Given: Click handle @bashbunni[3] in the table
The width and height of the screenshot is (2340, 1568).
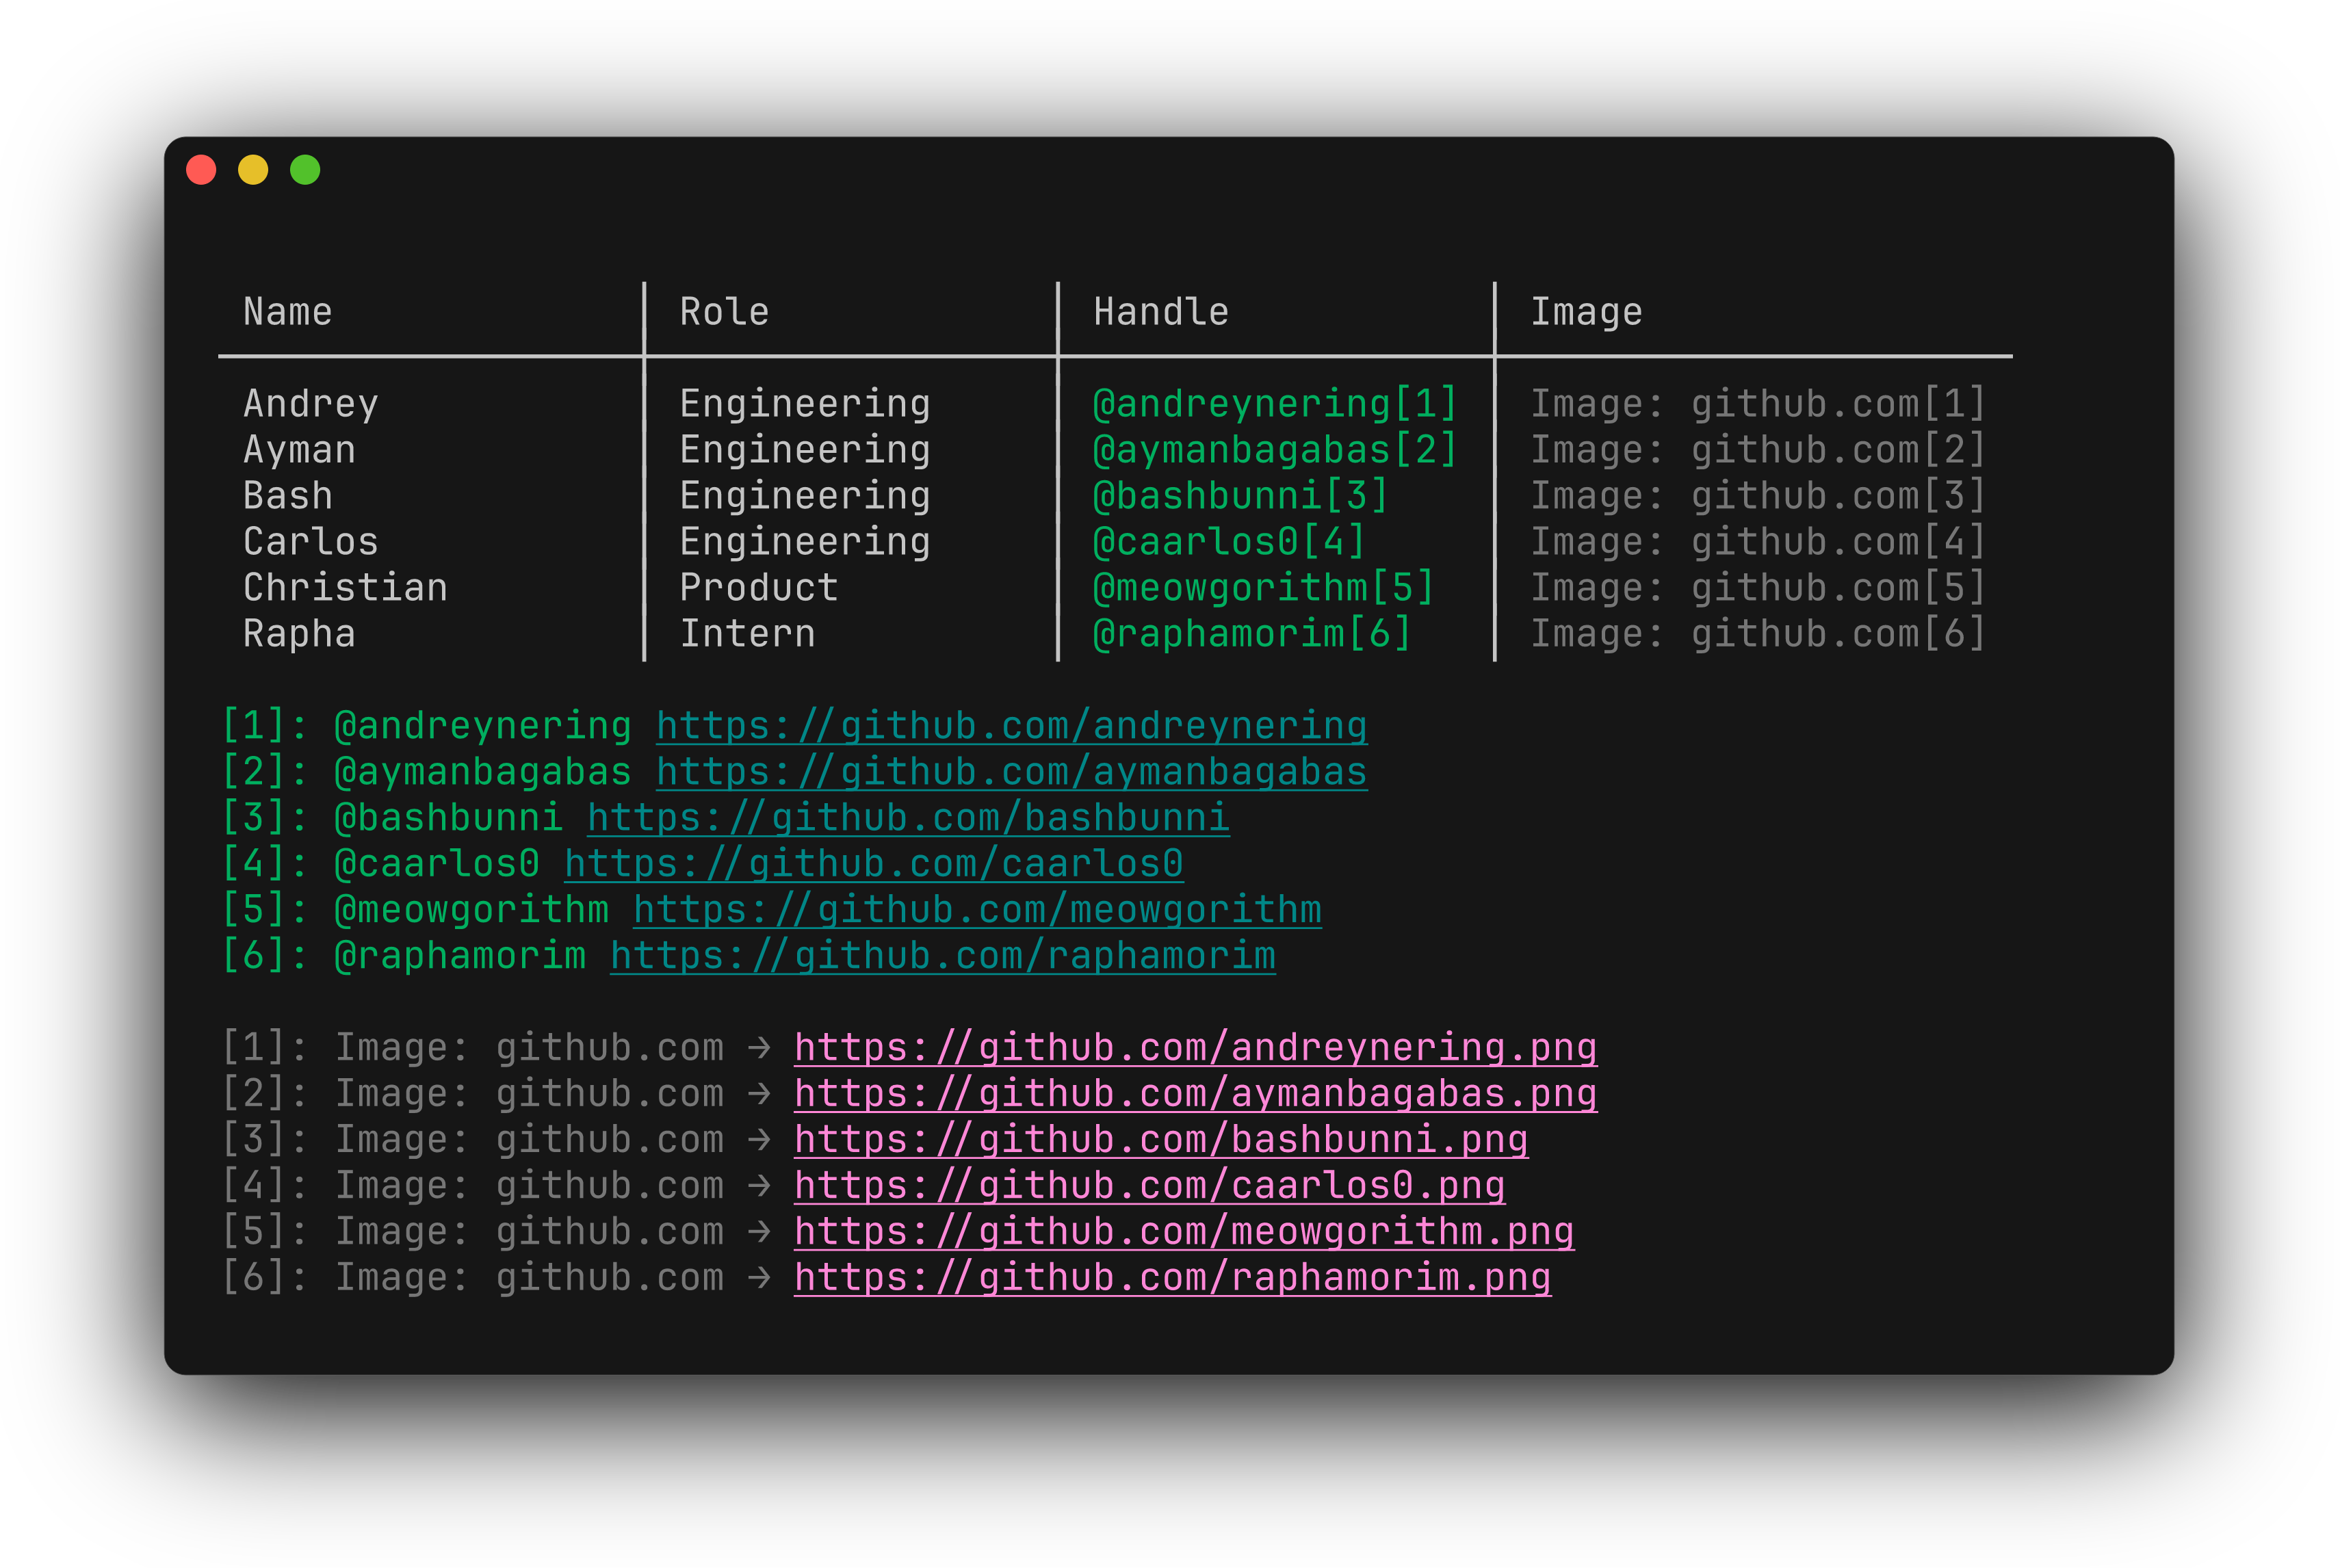Looking at the screenshot, I should tap(1241, 496).
